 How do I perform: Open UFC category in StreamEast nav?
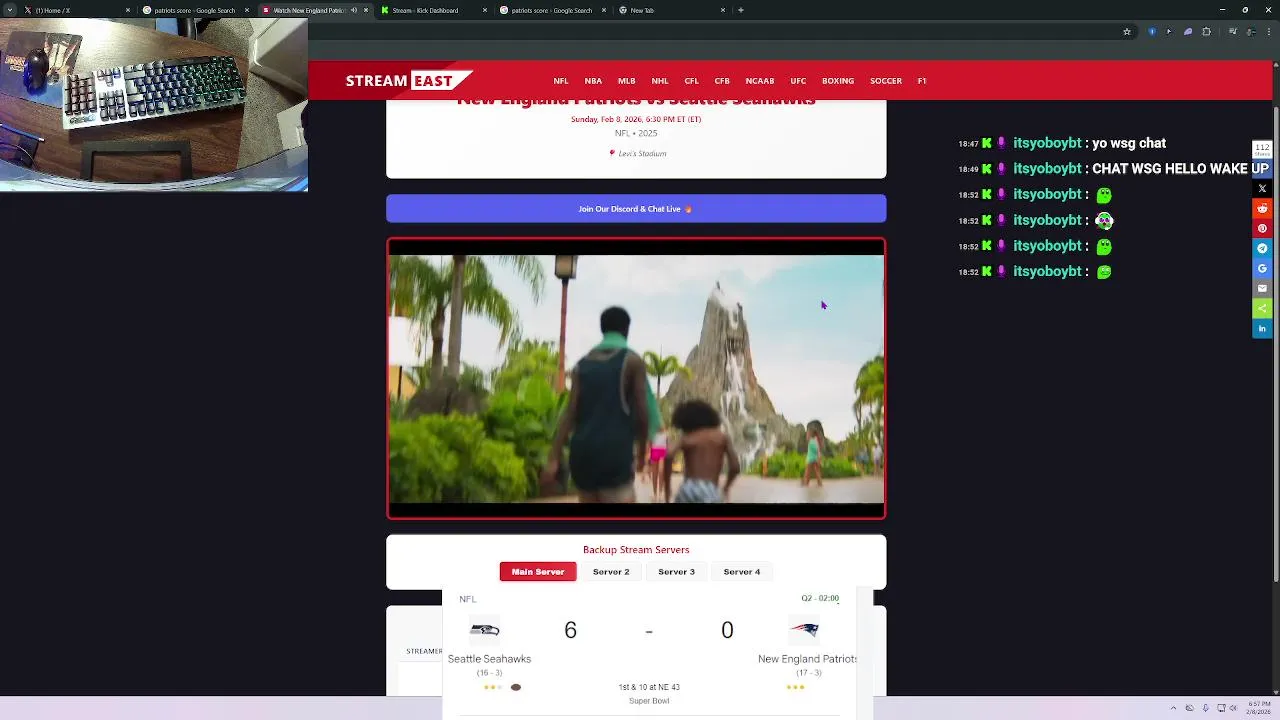click(x=798, y=81)
